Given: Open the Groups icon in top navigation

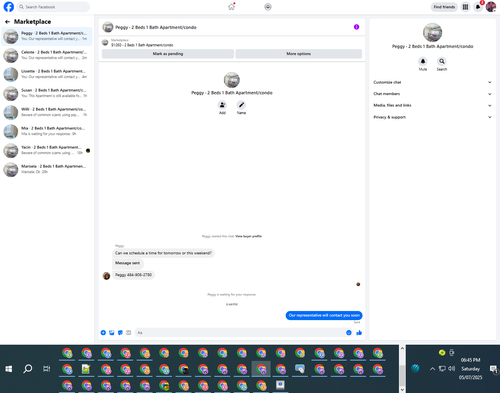Looking at the screenshot, I should 268,7.
